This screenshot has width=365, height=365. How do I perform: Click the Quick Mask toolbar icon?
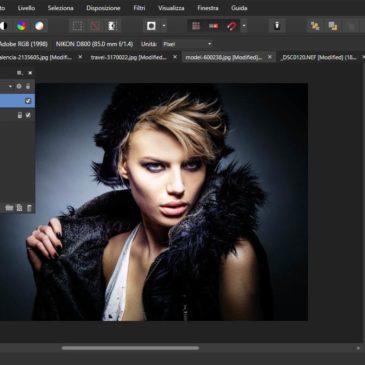(x=151, y=26)
